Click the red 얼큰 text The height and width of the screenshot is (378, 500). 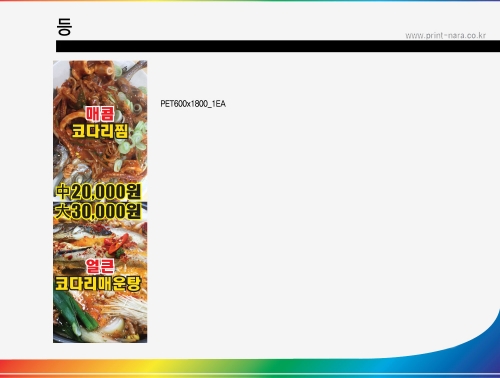point(100,266)
